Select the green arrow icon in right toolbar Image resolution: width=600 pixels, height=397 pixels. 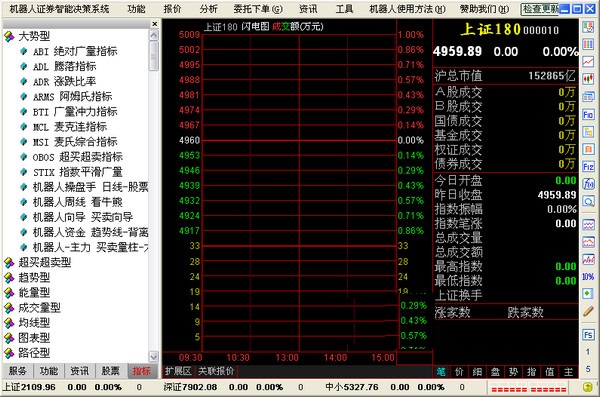pyautogui.click(x=588, y=293)
